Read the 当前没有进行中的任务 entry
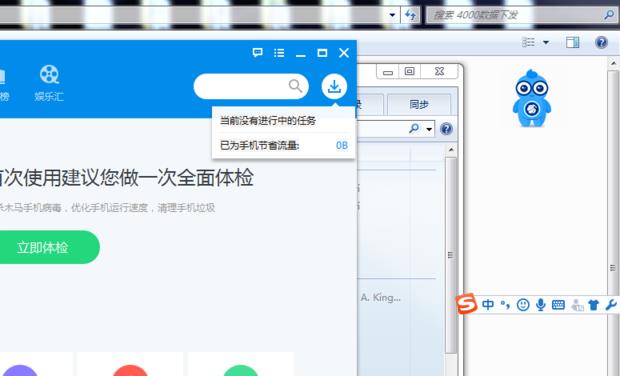This screenshot has height=376, width=620. coord(268,121)
